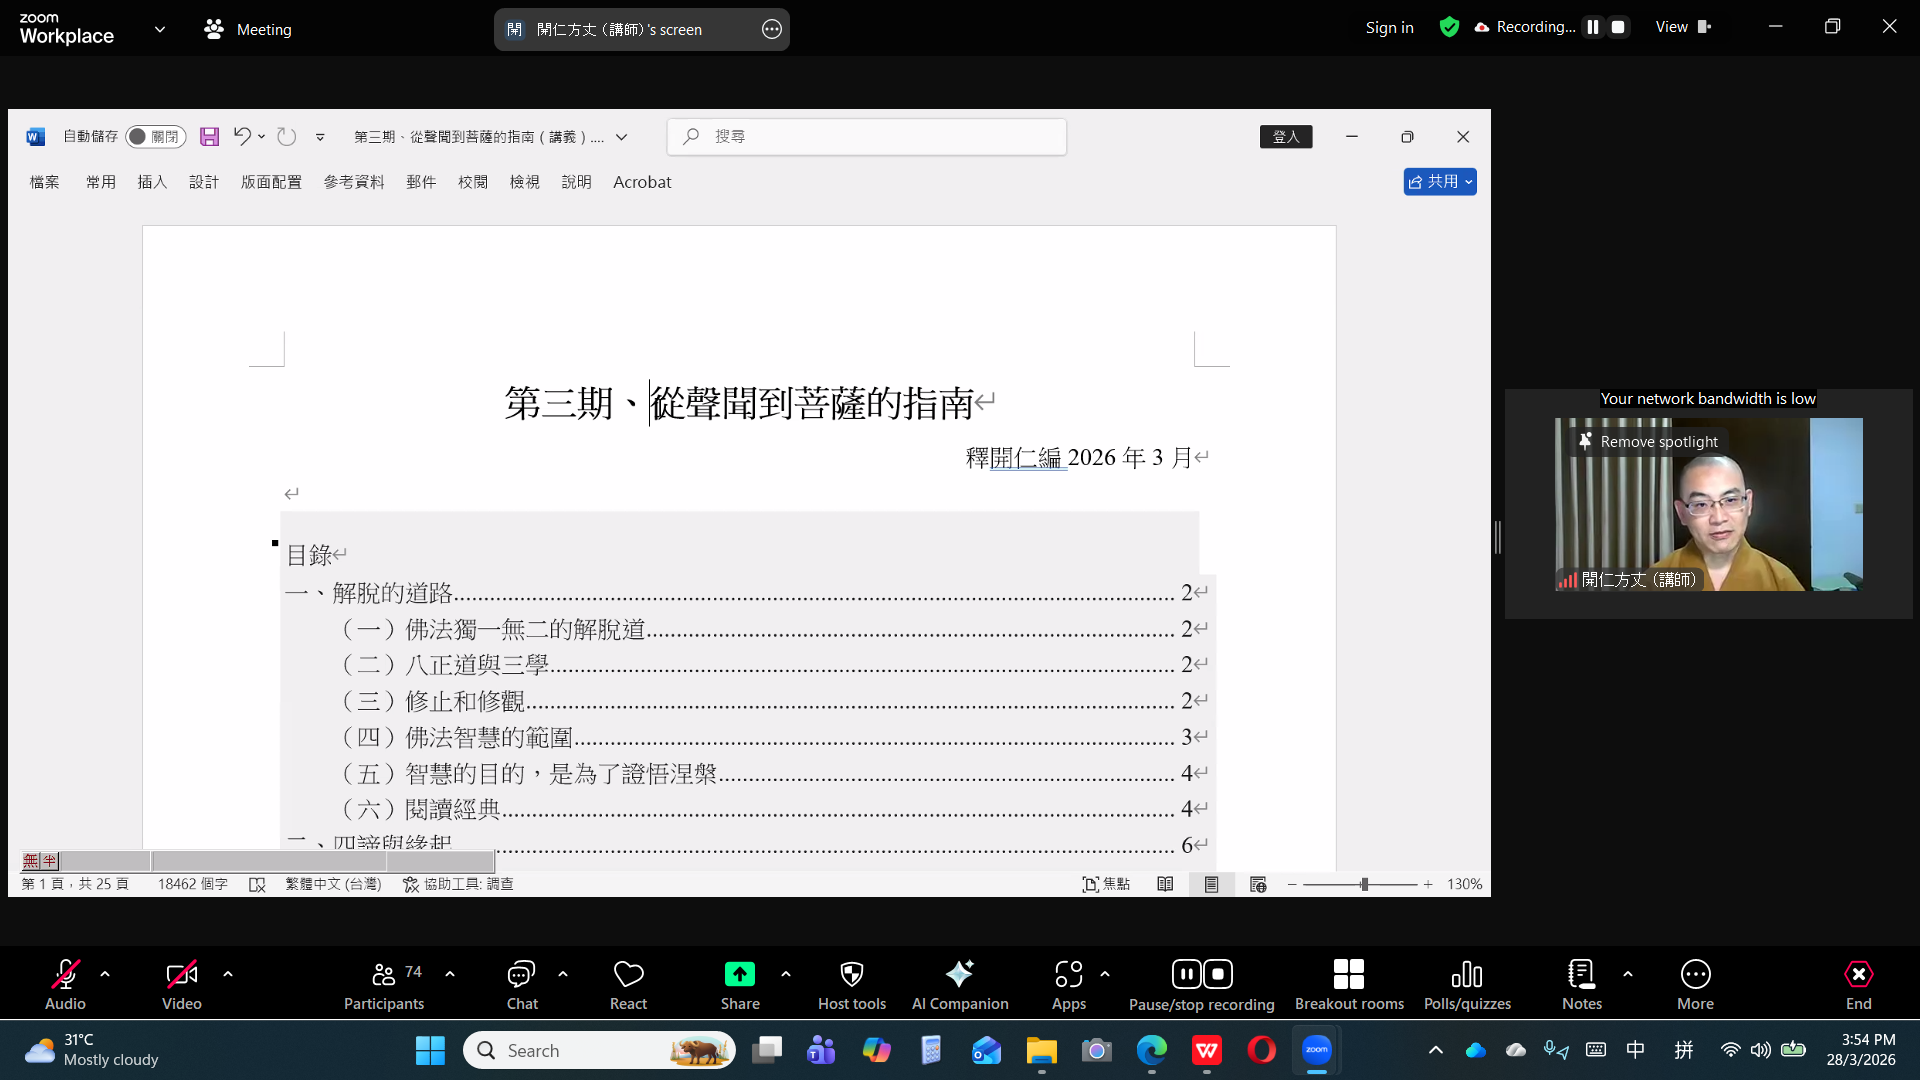Click Remove spotlight on video
The height and width of the screenshot is (1080, 1920).
[1648, 442]
